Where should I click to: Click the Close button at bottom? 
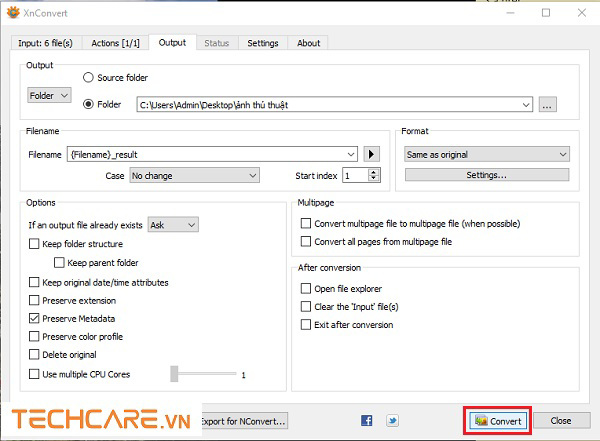(x=561, y=421)
